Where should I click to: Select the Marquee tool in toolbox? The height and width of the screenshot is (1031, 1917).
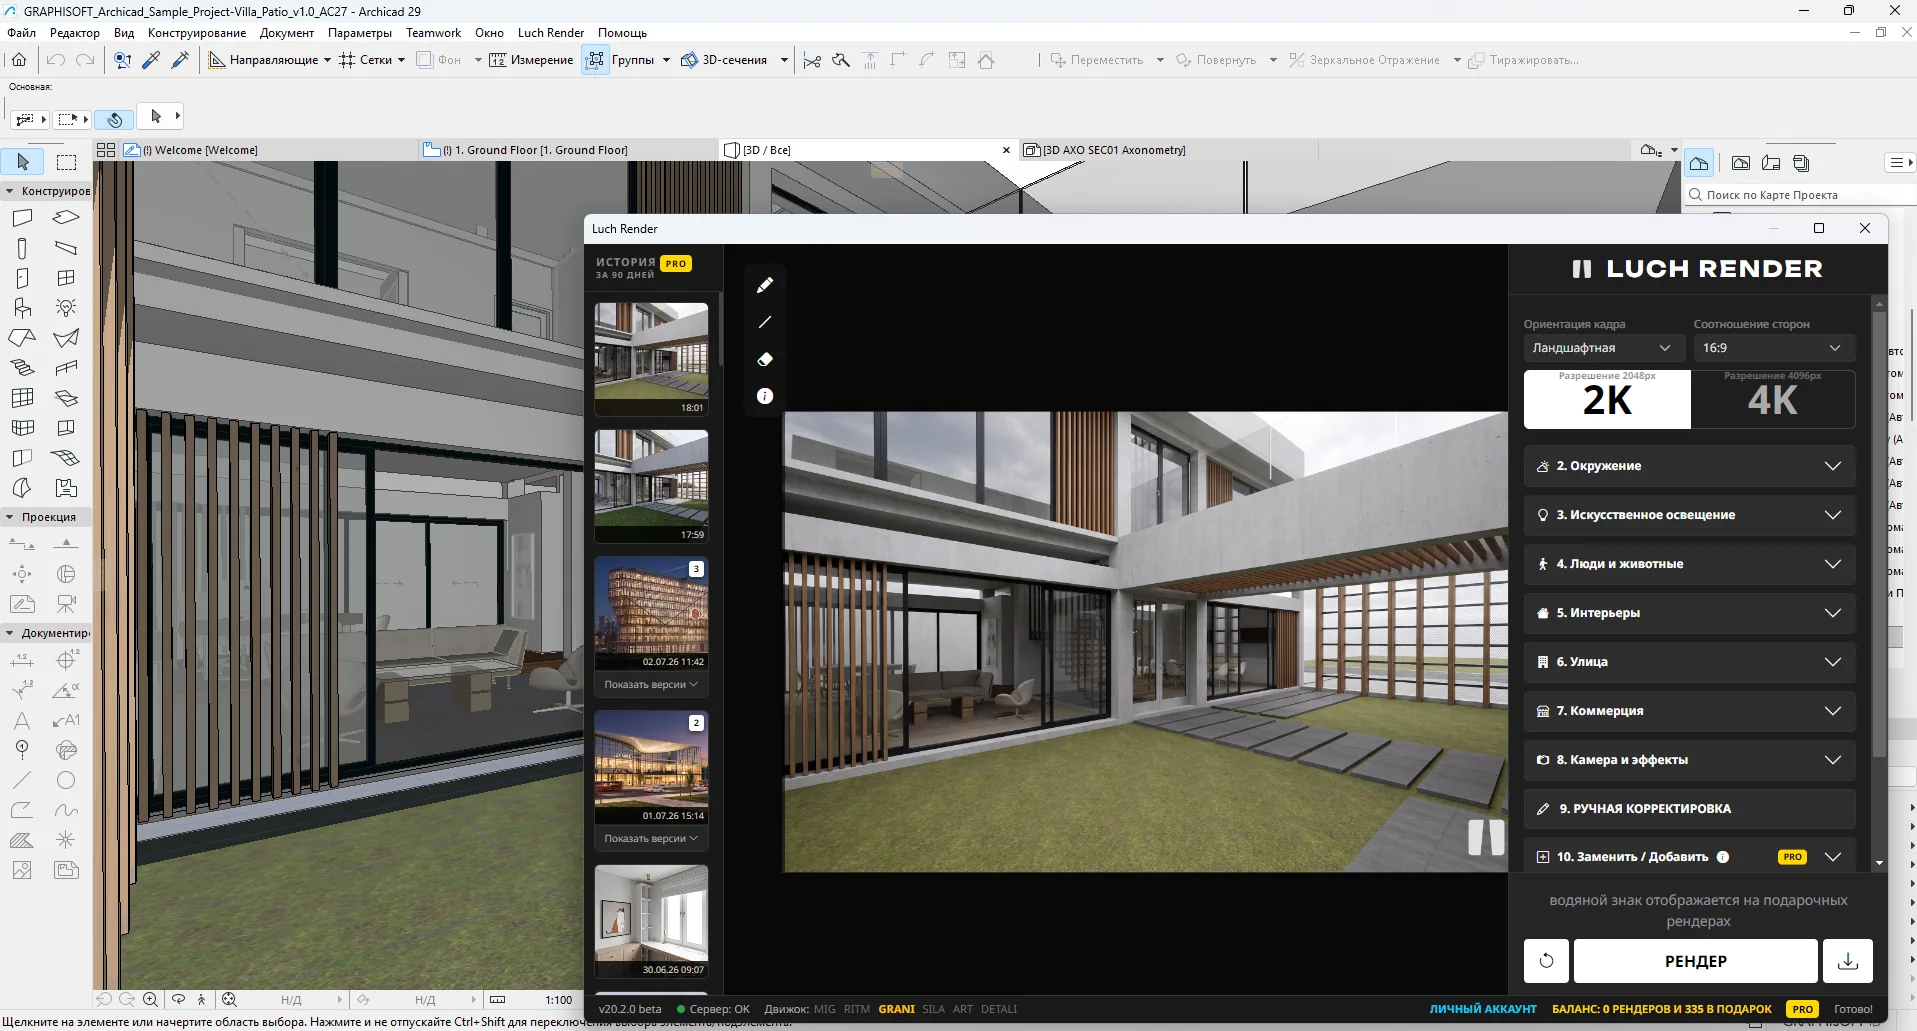pyautogui.click(x=66, y=162)
